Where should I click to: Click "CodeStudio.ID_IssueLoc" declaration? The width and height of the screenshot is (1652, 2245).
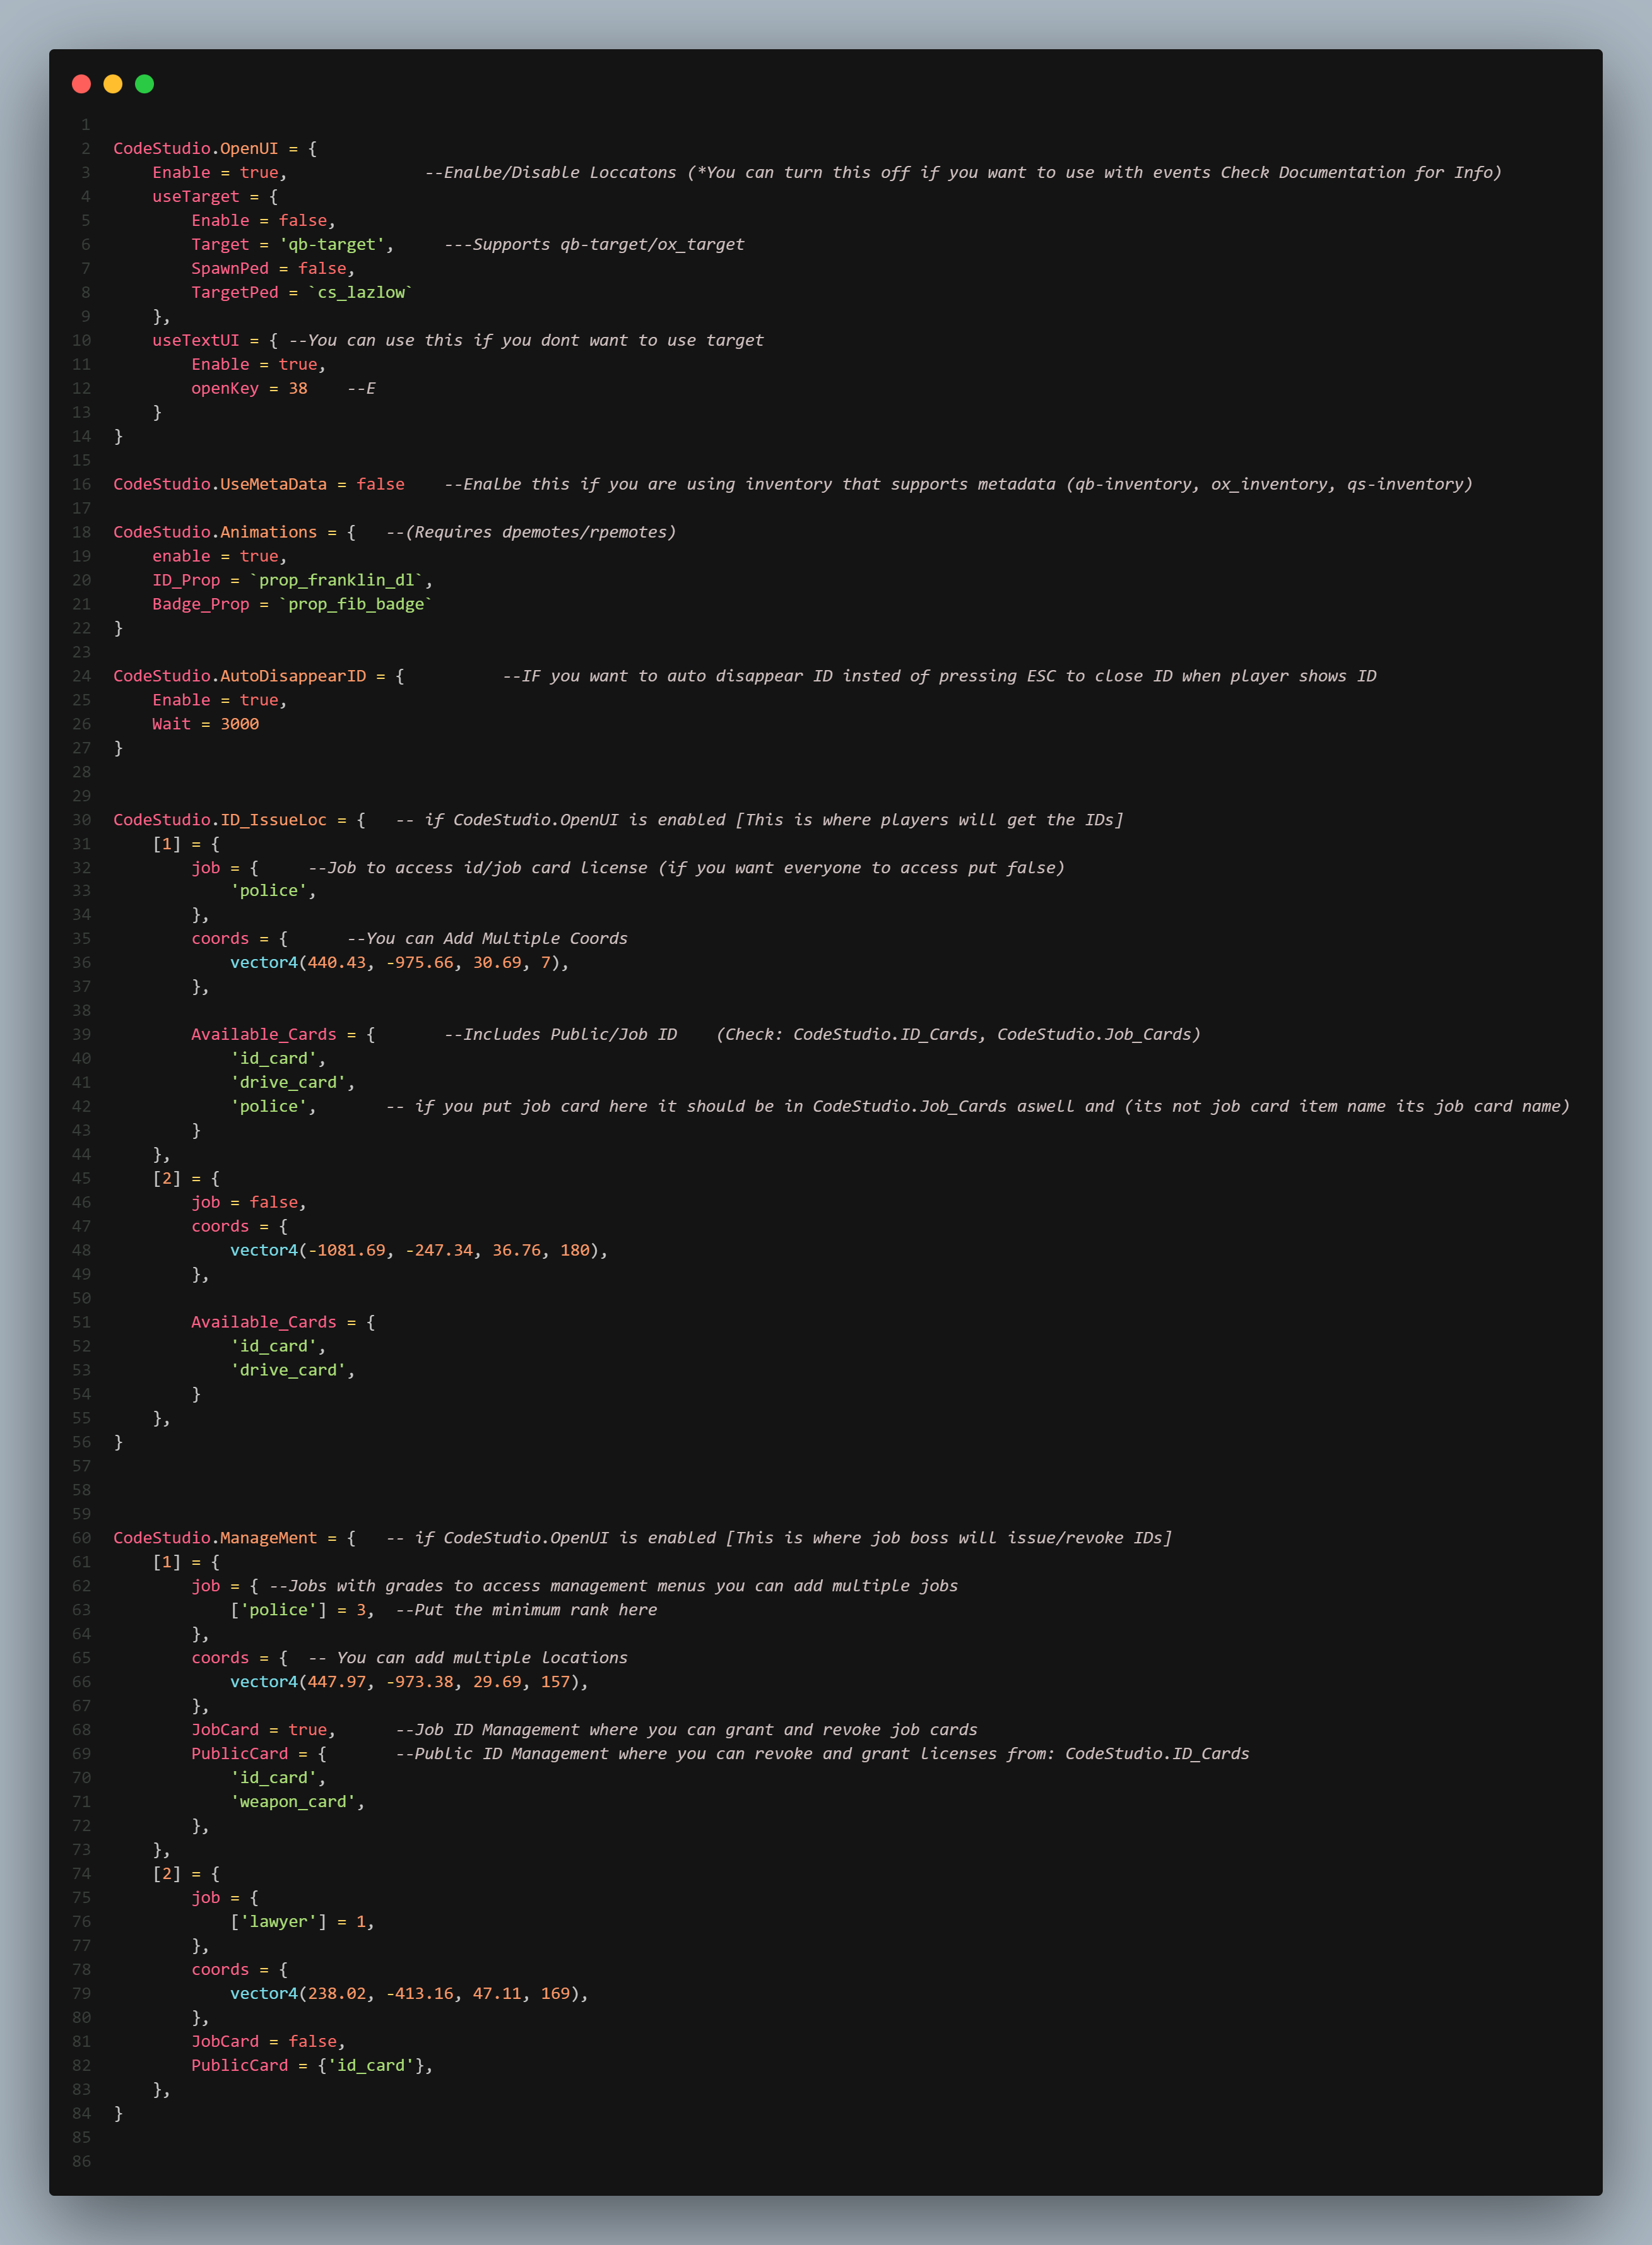[x=220, y=821]
